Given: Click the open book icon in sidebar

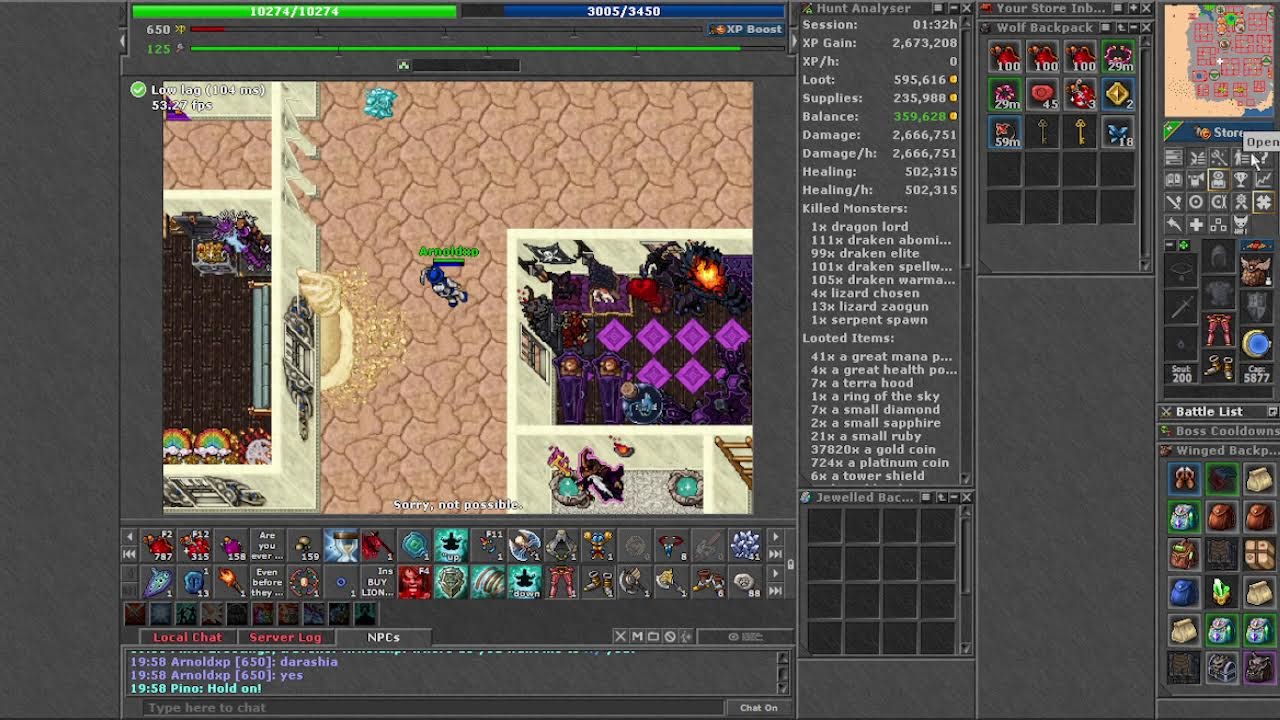Looking at the screenshot, I should click(x=1174, y=180).
